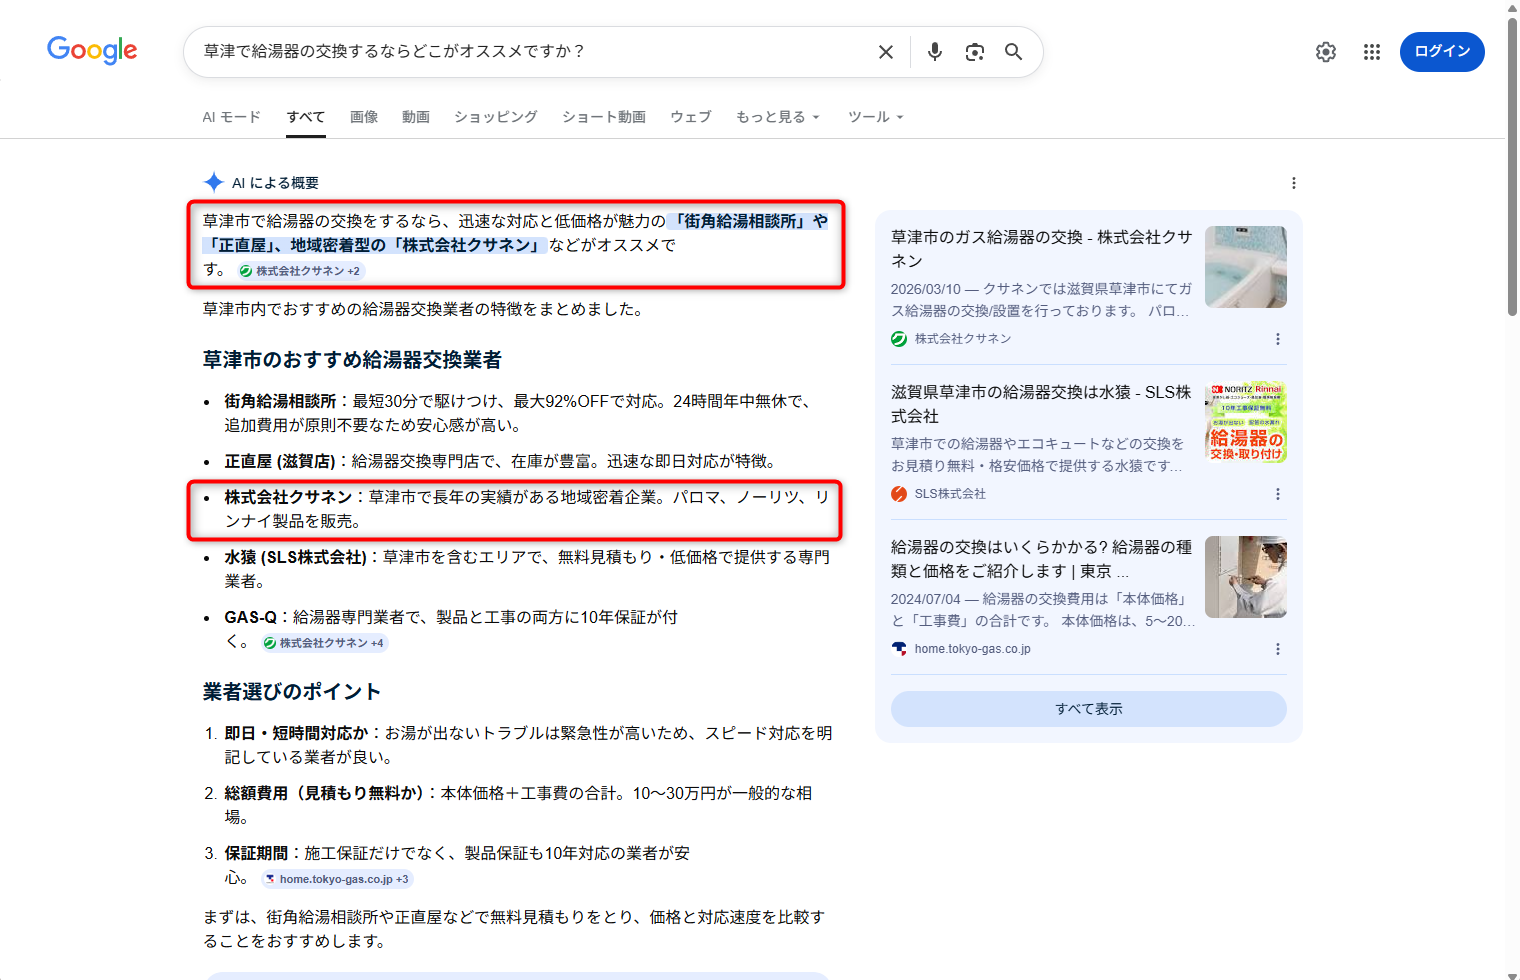Click the Google logo
This screenshot has width=1520, height=980.
point(92,50)
